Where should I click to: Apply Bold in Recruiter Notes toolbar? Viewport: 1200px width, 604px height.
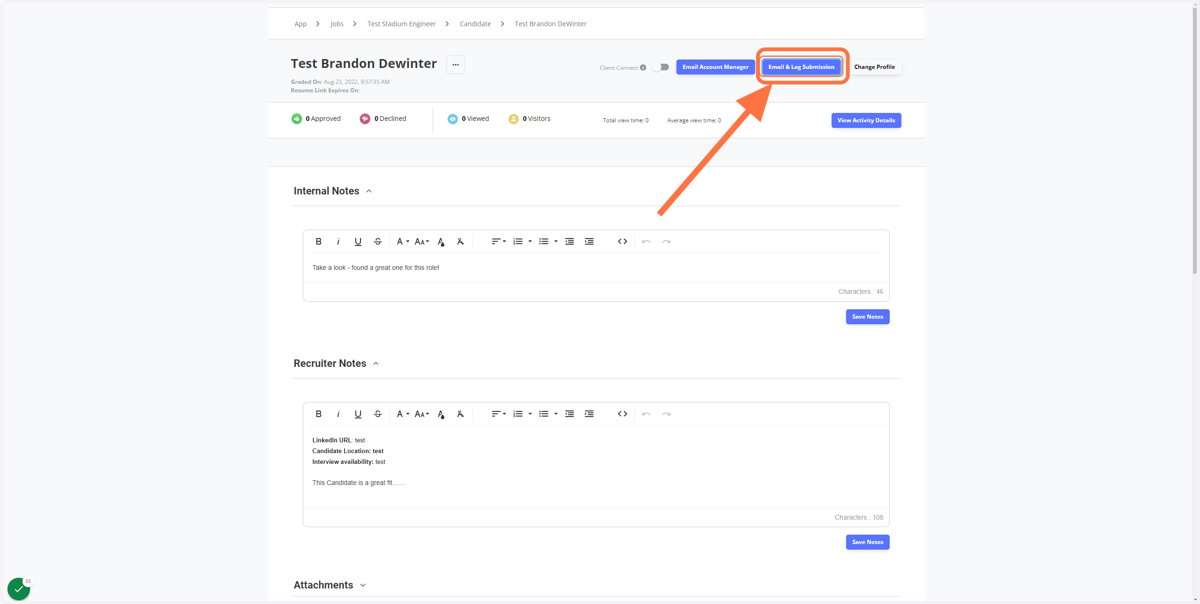click(319, 414)
